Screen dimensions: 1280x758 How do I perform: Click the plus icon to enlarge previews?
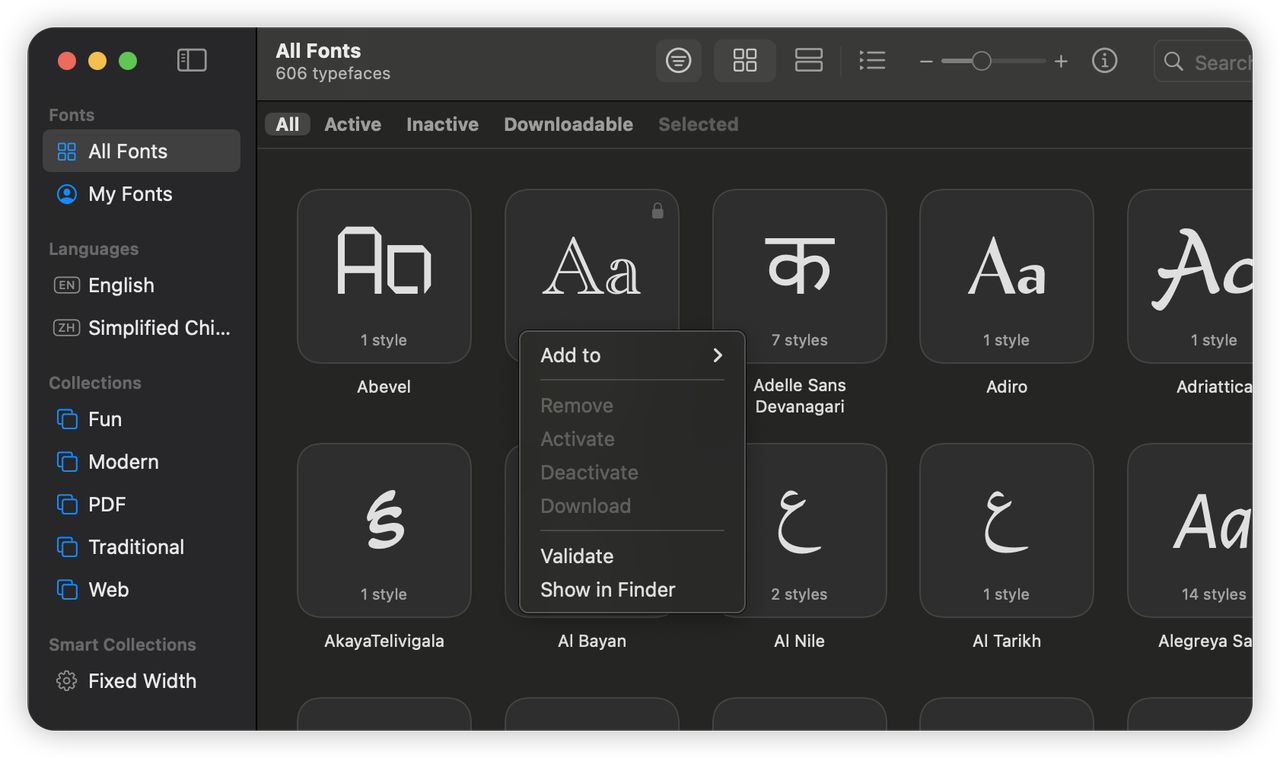pos(1061,62)
